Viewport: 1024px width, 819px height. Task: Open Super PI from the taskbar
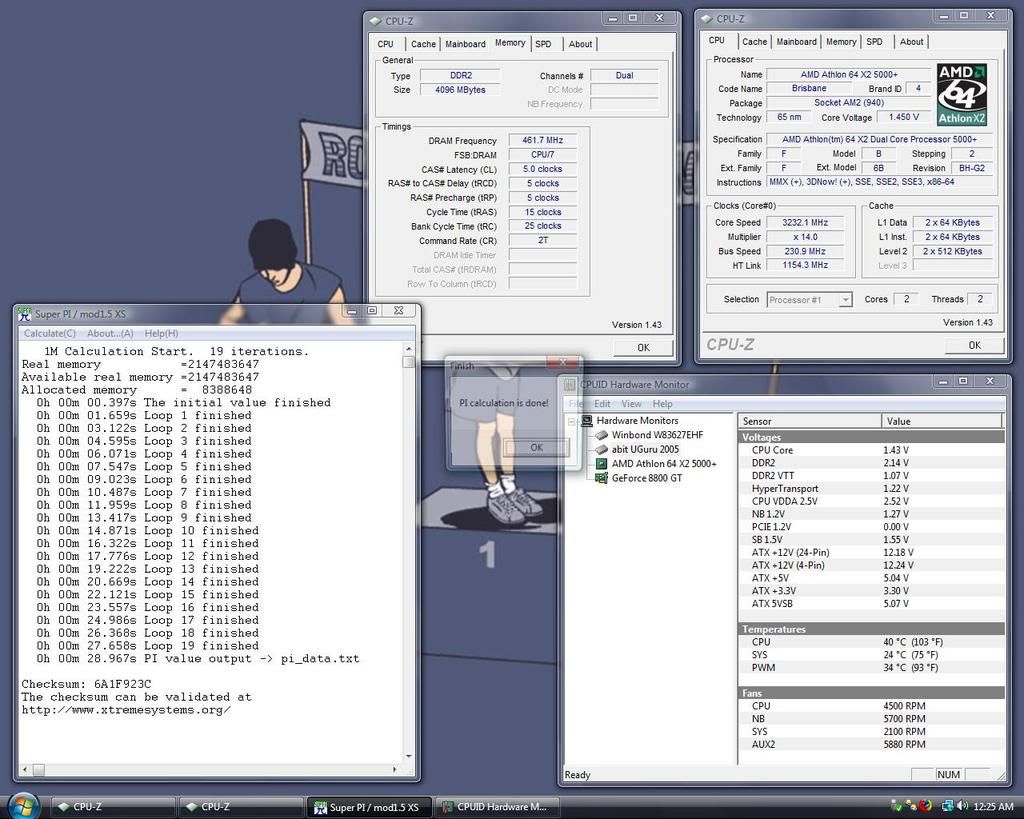point(369,807)
